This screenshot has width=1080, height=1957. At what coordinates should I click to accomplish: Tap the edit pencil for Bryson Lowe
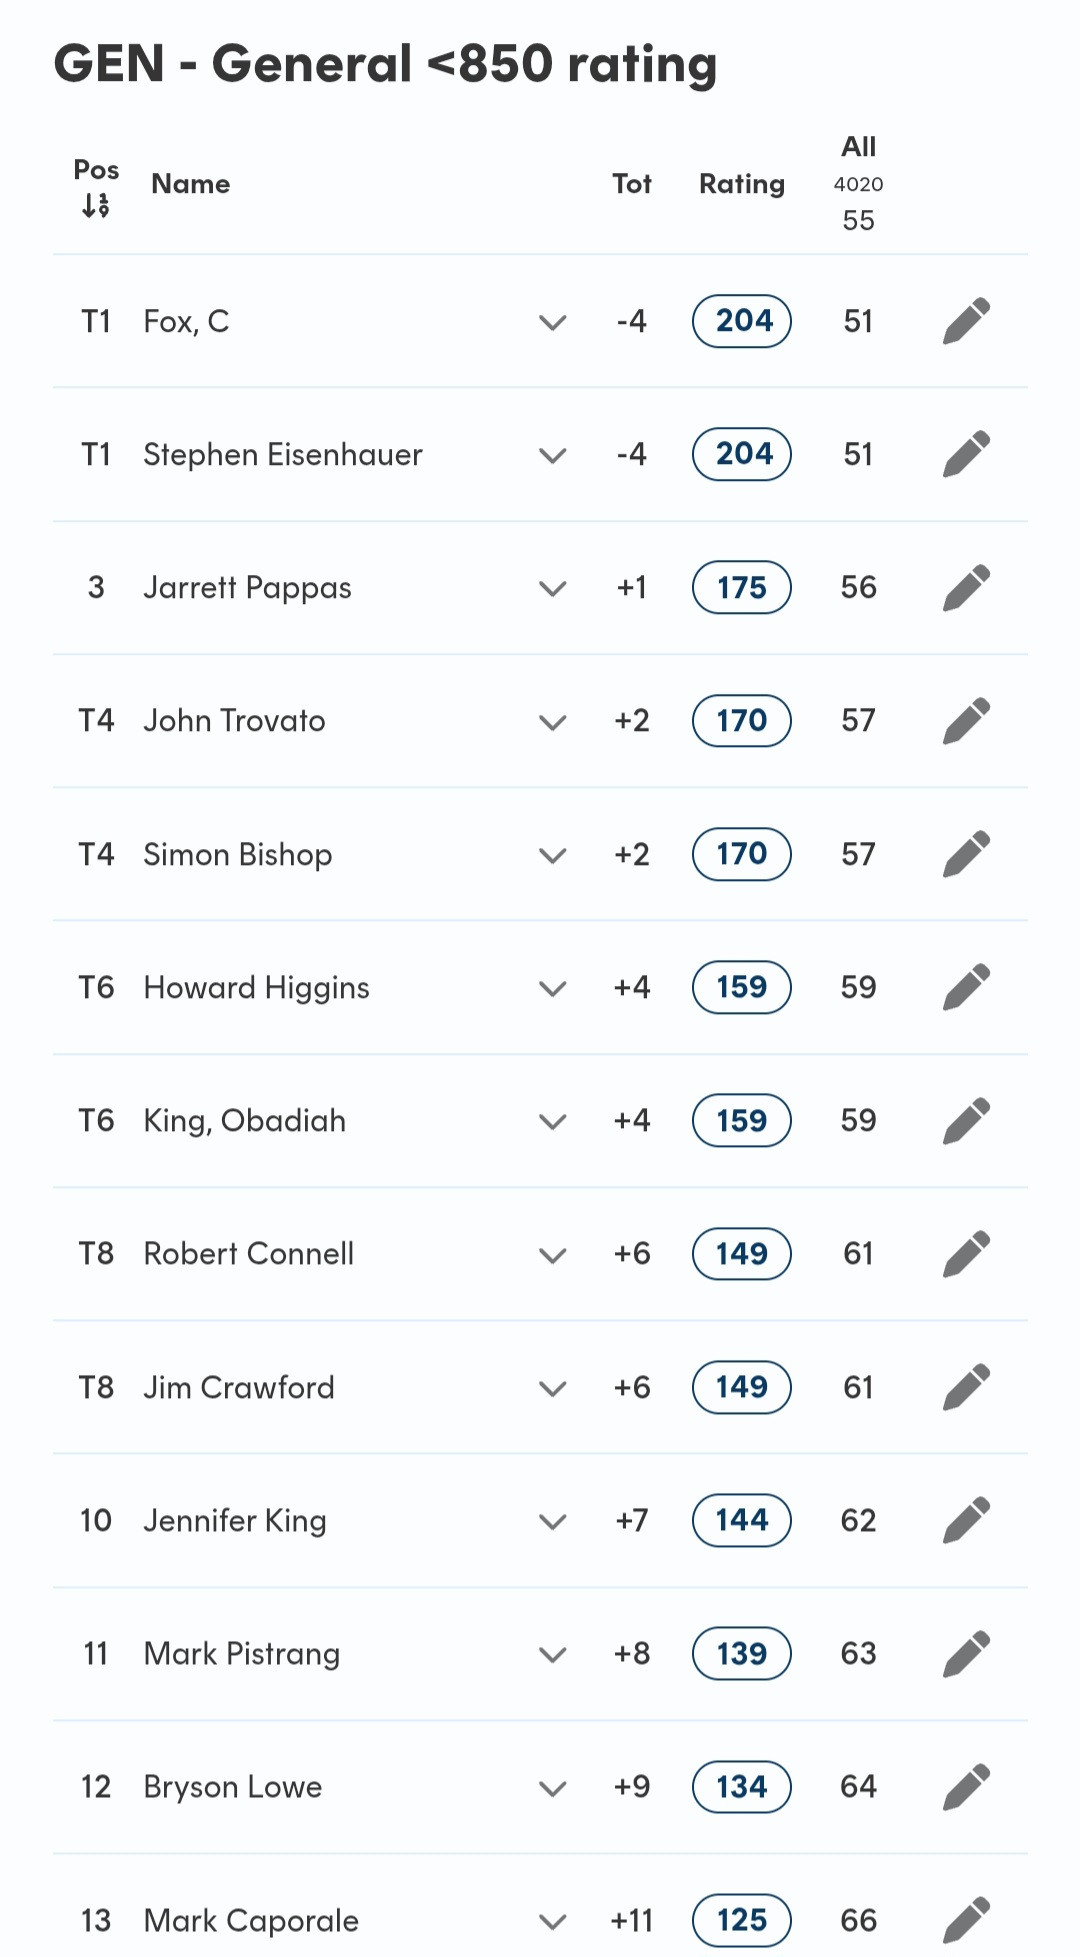(966, 1787)
